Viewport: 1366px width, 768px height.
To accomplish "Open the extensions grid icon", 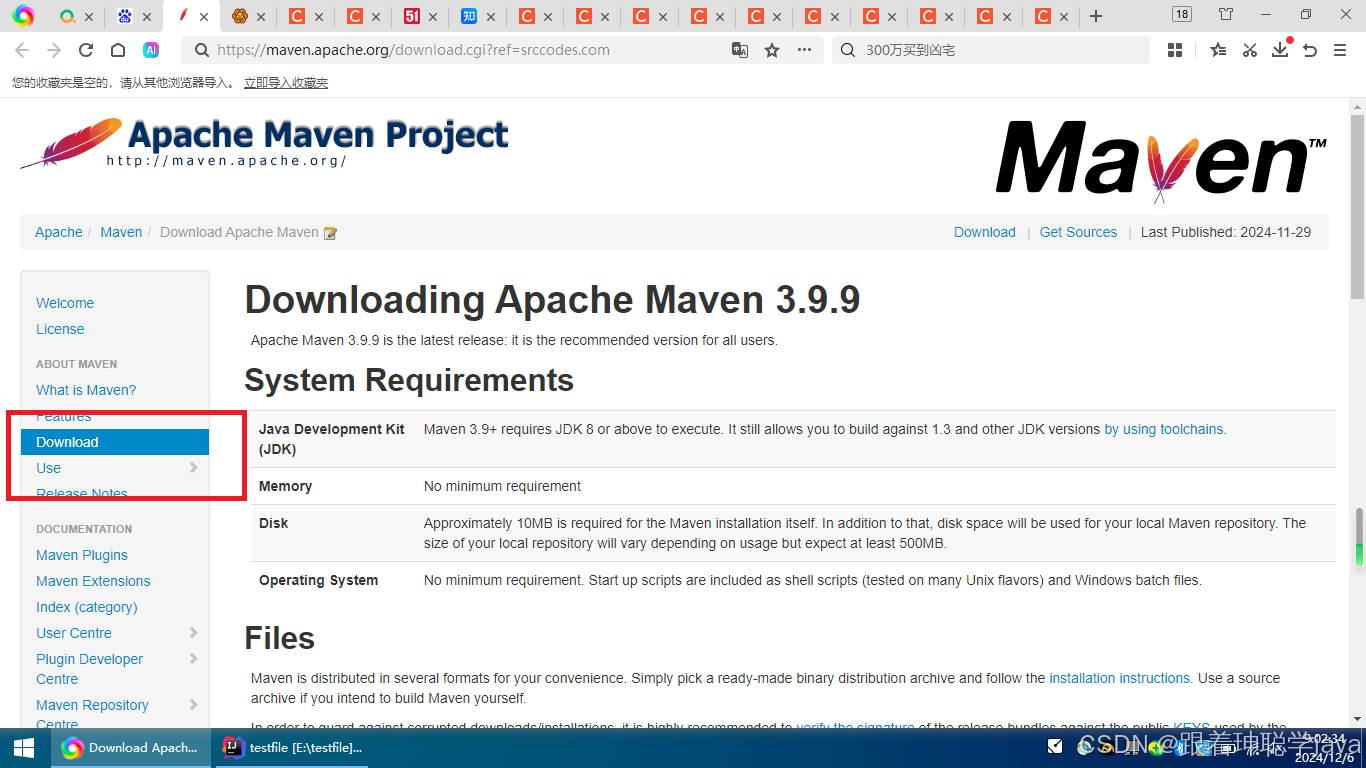I will (x=1175, y=50).
